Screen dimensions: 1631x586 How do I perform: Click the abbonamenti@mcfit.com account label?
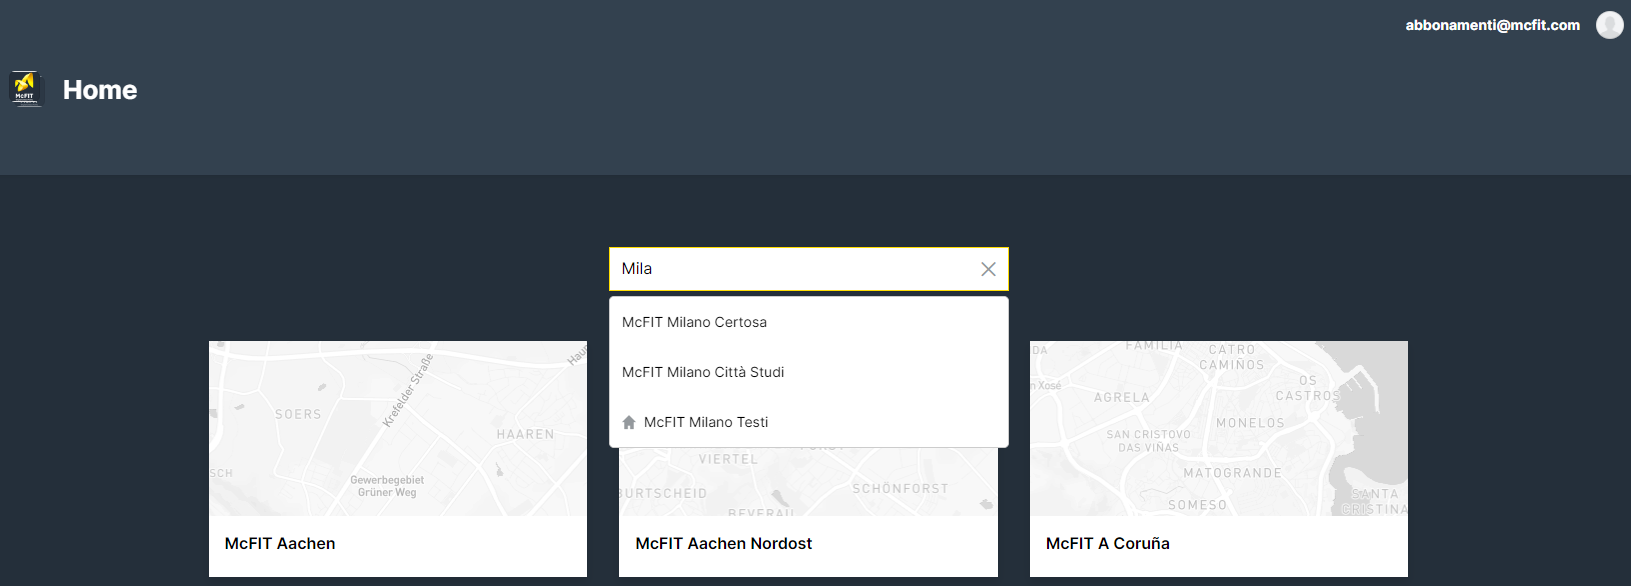(x=1492, y=25)
